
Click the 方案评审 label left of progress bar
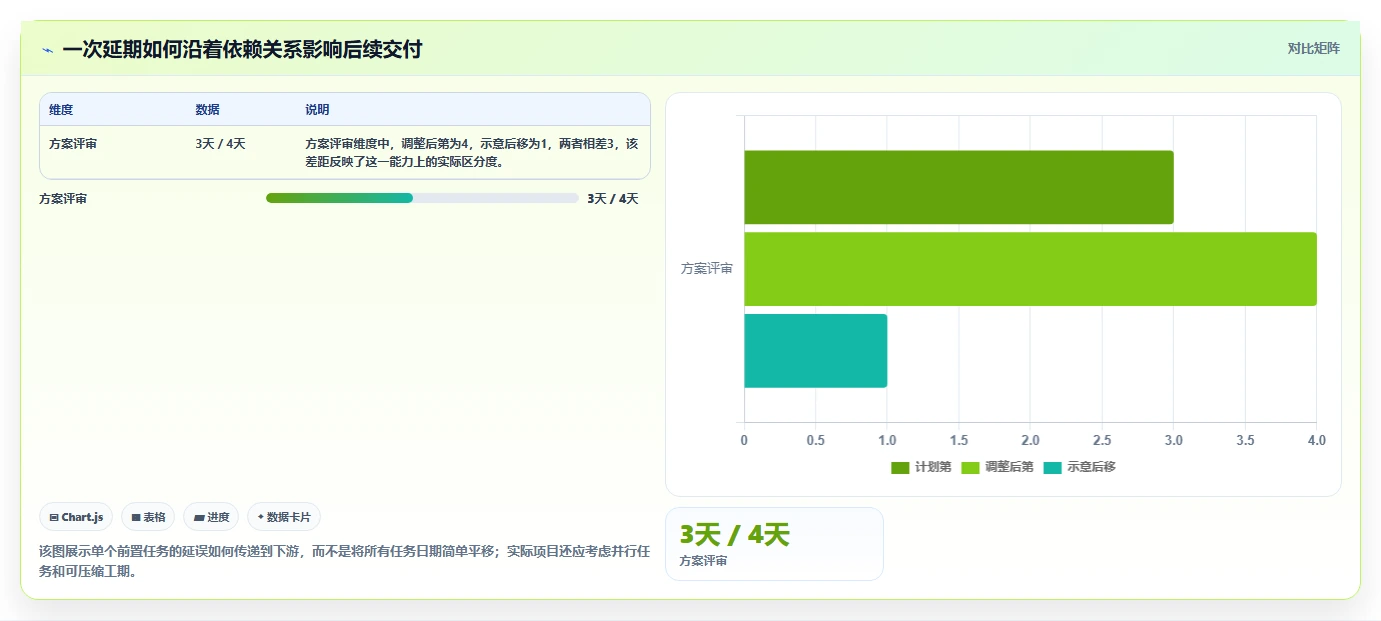[63, 199]
